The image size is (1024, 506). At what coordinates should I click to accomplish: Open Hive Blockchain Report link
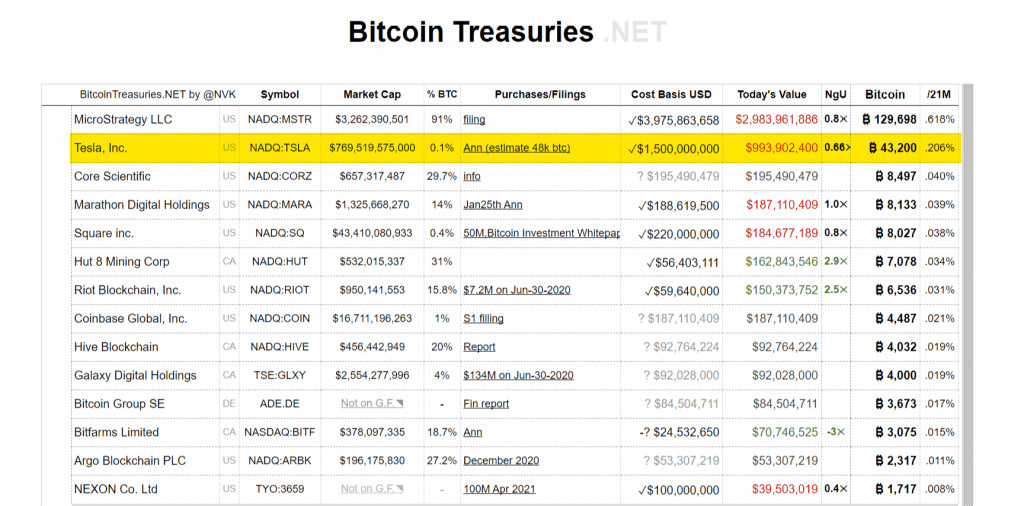coord(479,347)
